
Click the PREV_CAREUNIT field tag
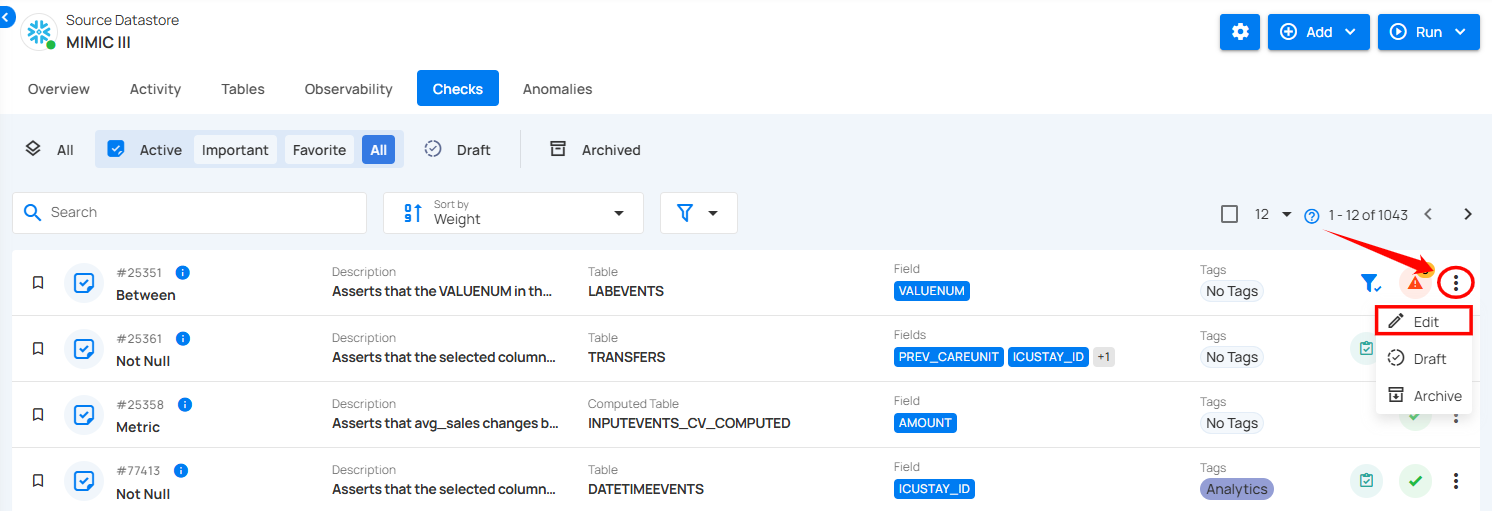tap(949, 357)
